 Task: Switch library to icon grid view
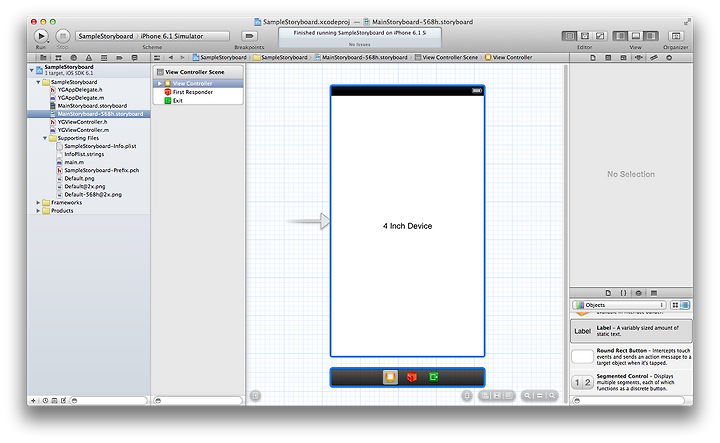click(675, 305)
